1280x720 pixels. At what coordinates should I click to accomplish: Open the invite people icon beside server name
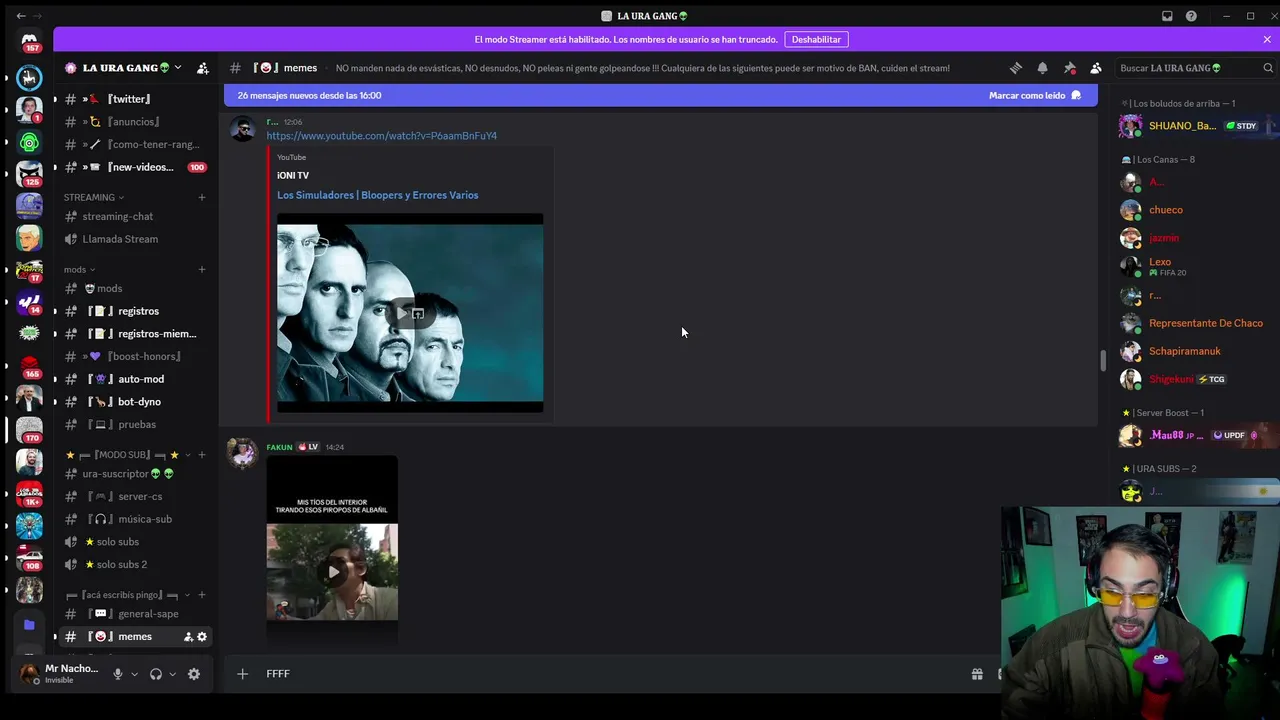click(203, 68)
